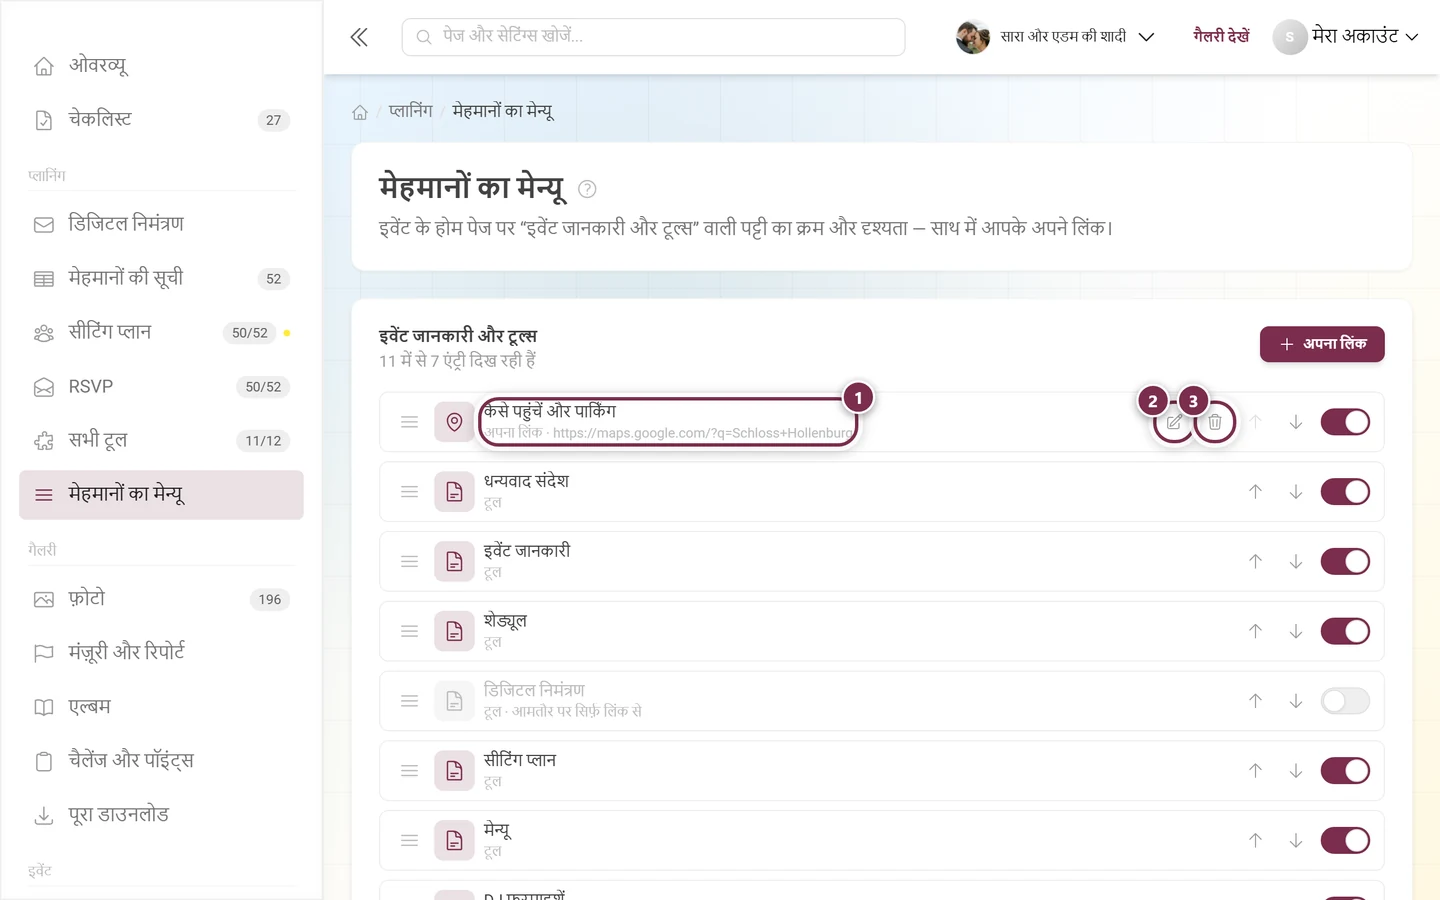
Task: Click the drag handle of मेन्यू row
Action: (x=409, y=841)
